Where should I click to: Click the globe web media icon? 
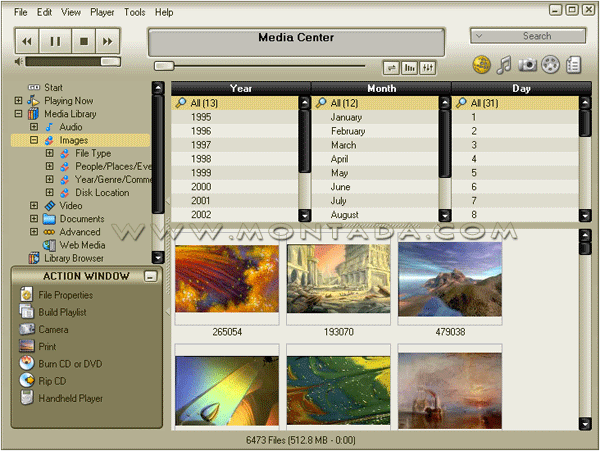[x=481, y=65]
